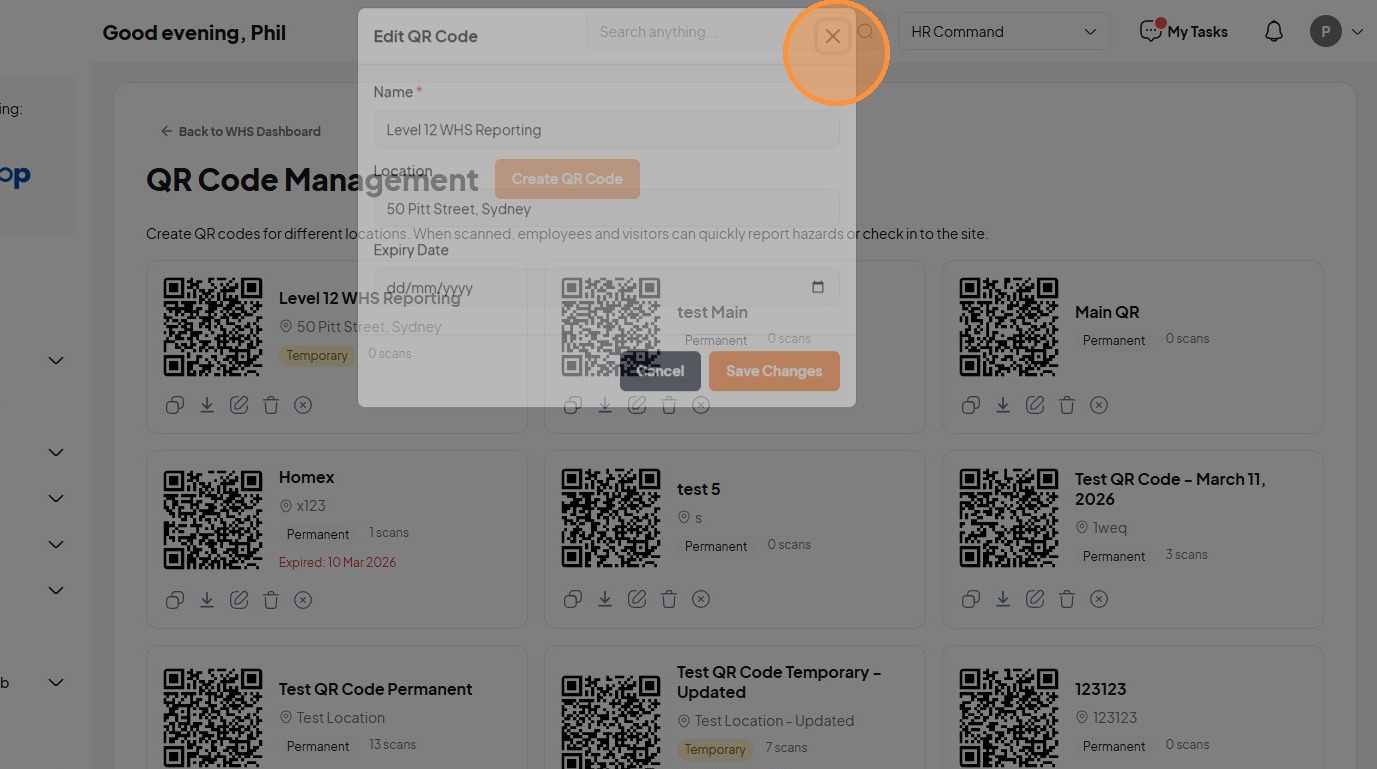Click the search magnifier icon
This screenshot has height=769, width=1377.
[x=866, y=32]
